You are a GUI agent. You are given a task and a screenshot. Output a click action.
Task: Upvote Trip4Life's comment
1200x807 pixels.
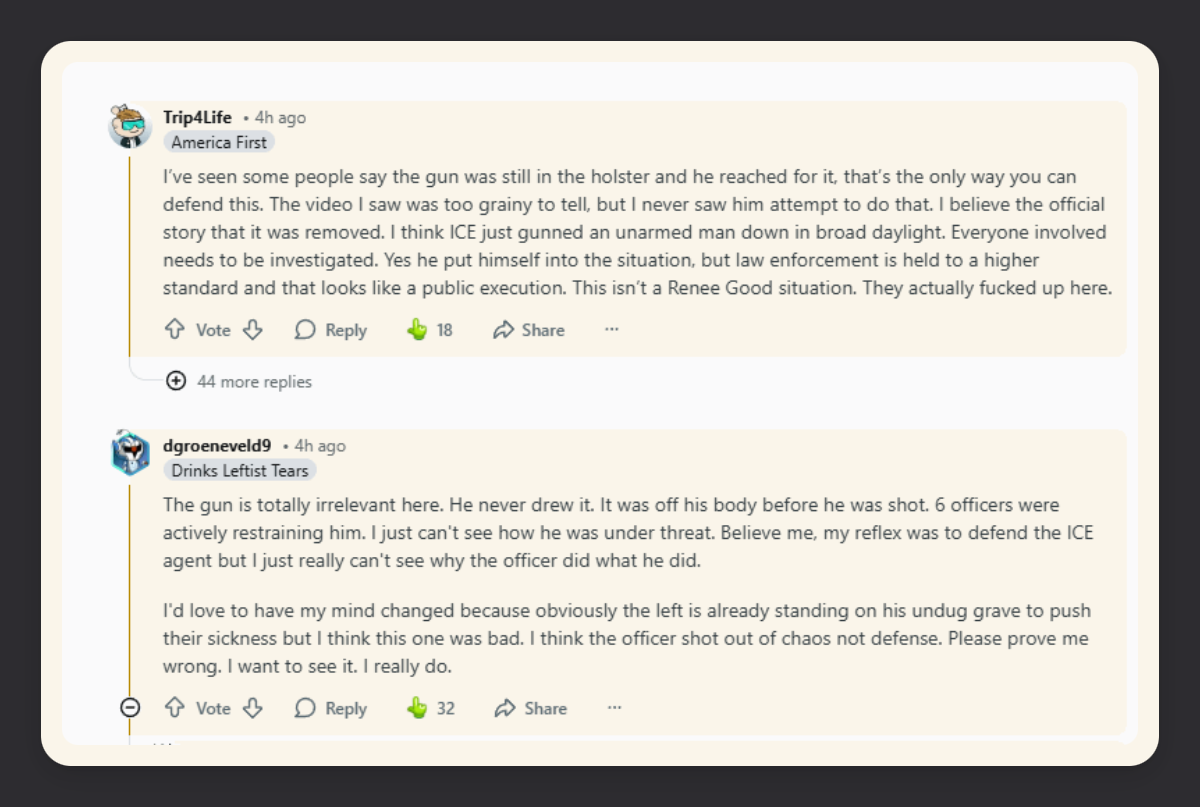pos(175,330)
